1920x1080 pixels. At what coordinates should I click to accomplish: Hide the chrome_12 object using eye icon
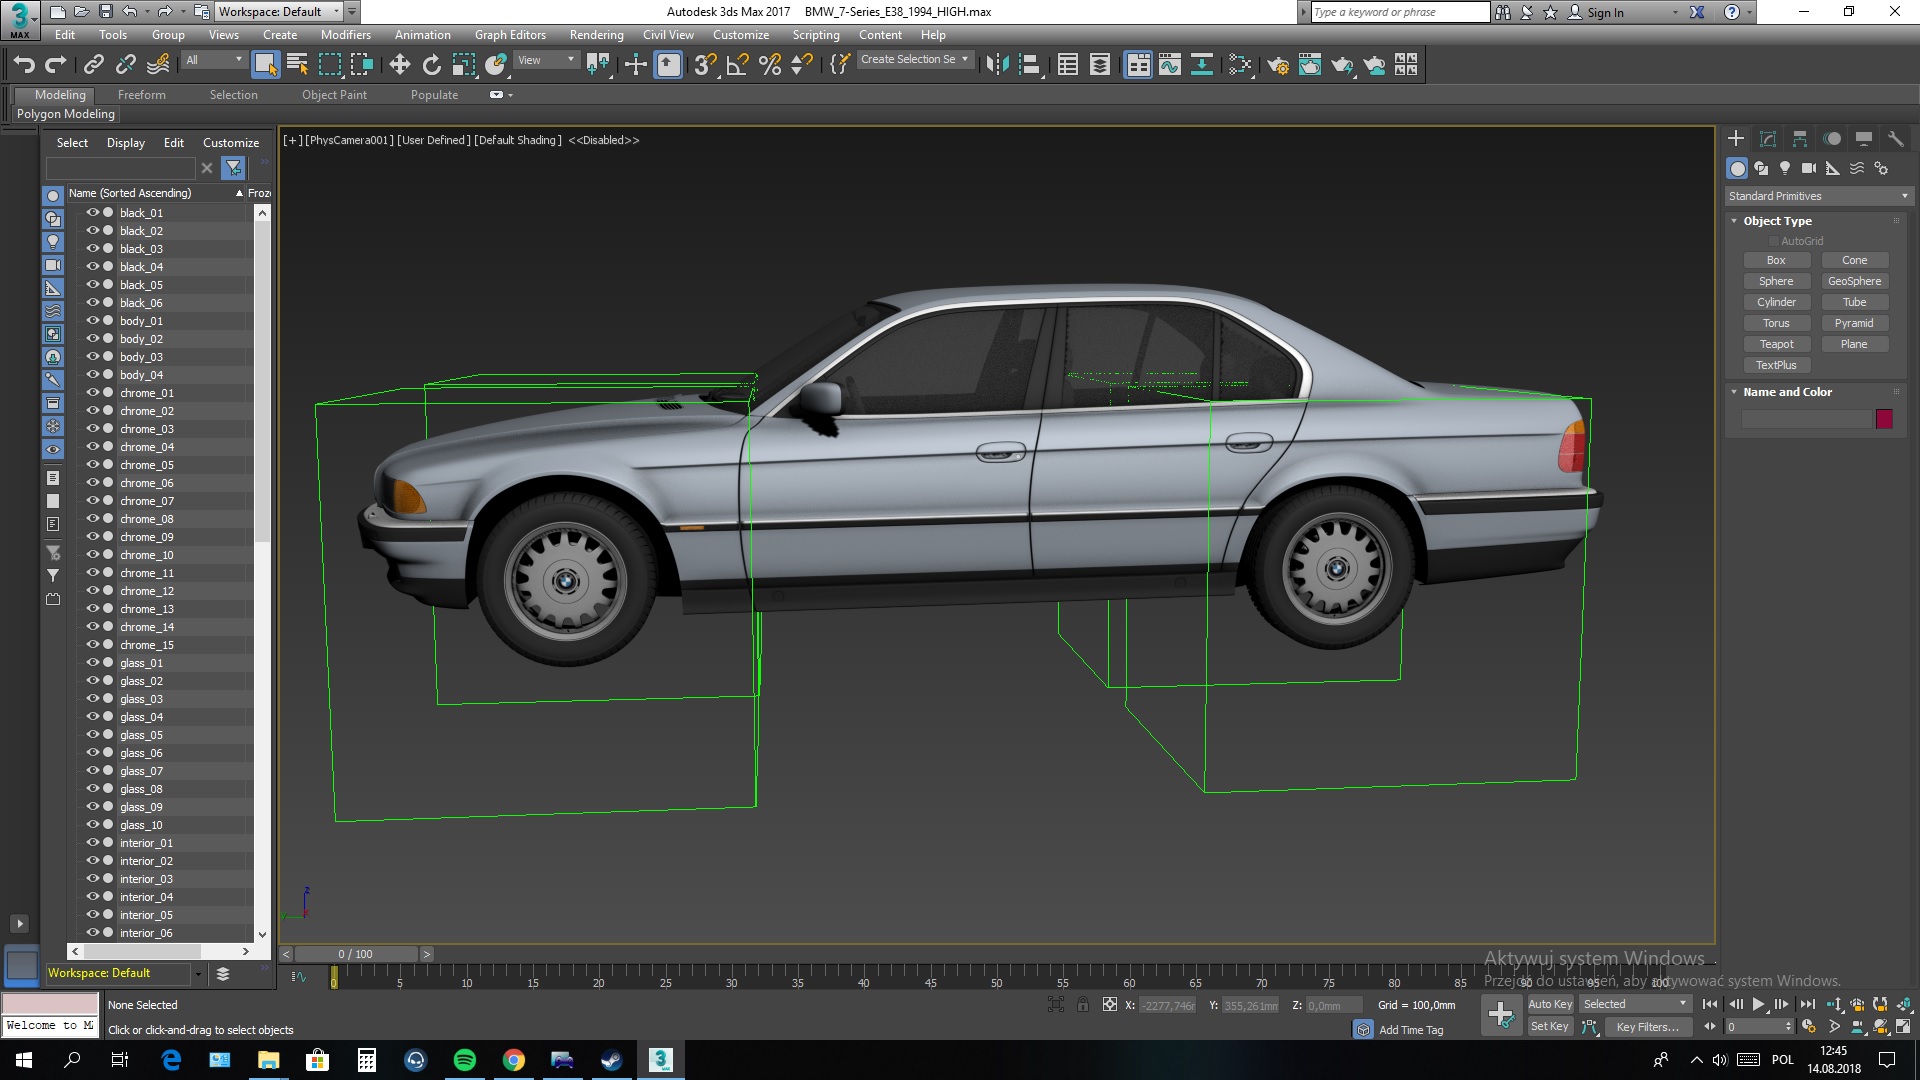pos(93,591)
